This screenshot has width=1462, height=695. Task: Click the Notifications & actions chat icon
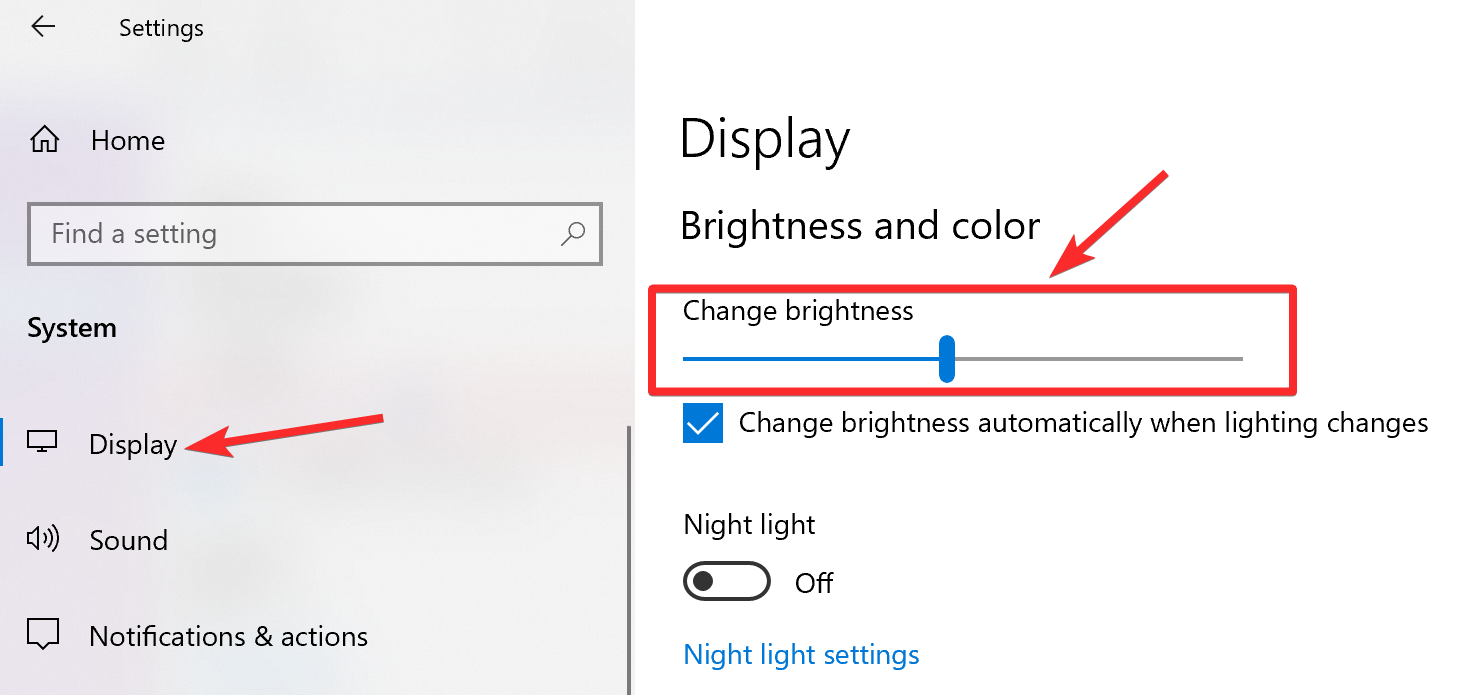44,634
